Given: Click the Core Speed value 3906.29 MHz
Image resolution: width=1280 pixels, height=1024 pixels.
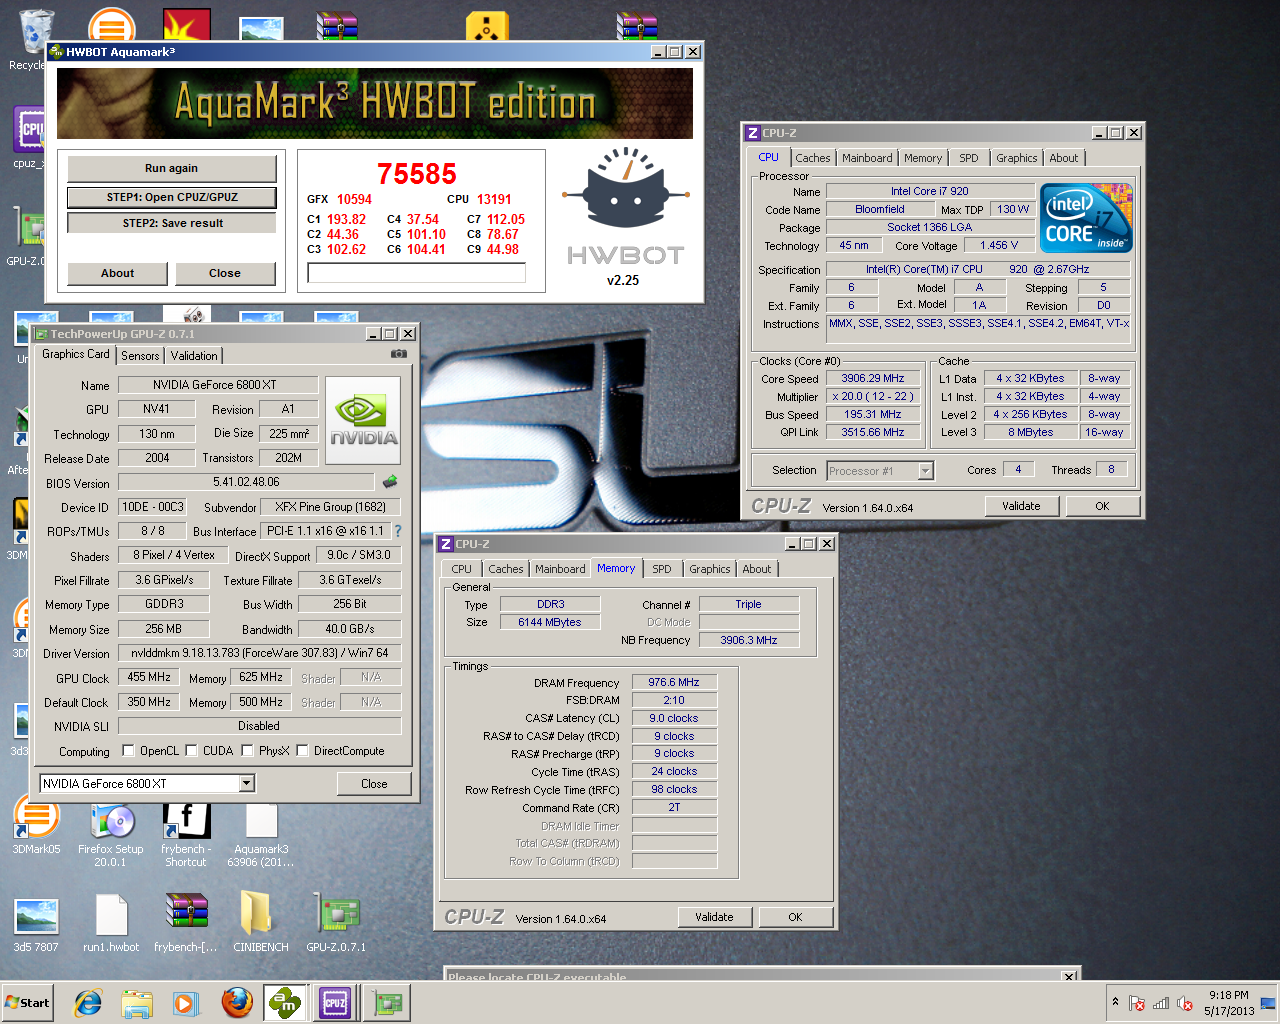Looking at the screenshot, I should tap(873, 379).
